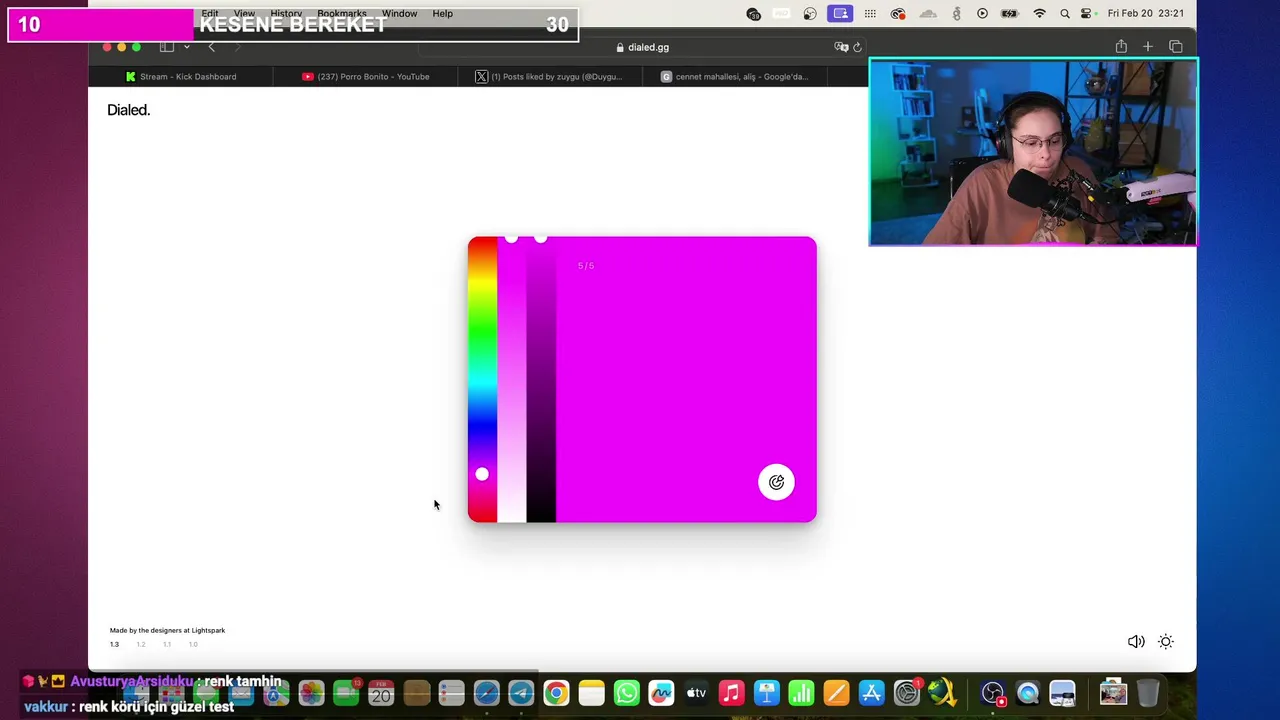Click the battery status icon
Viewport: 1280px width, 720px height.
click(x=1009, y=14)
